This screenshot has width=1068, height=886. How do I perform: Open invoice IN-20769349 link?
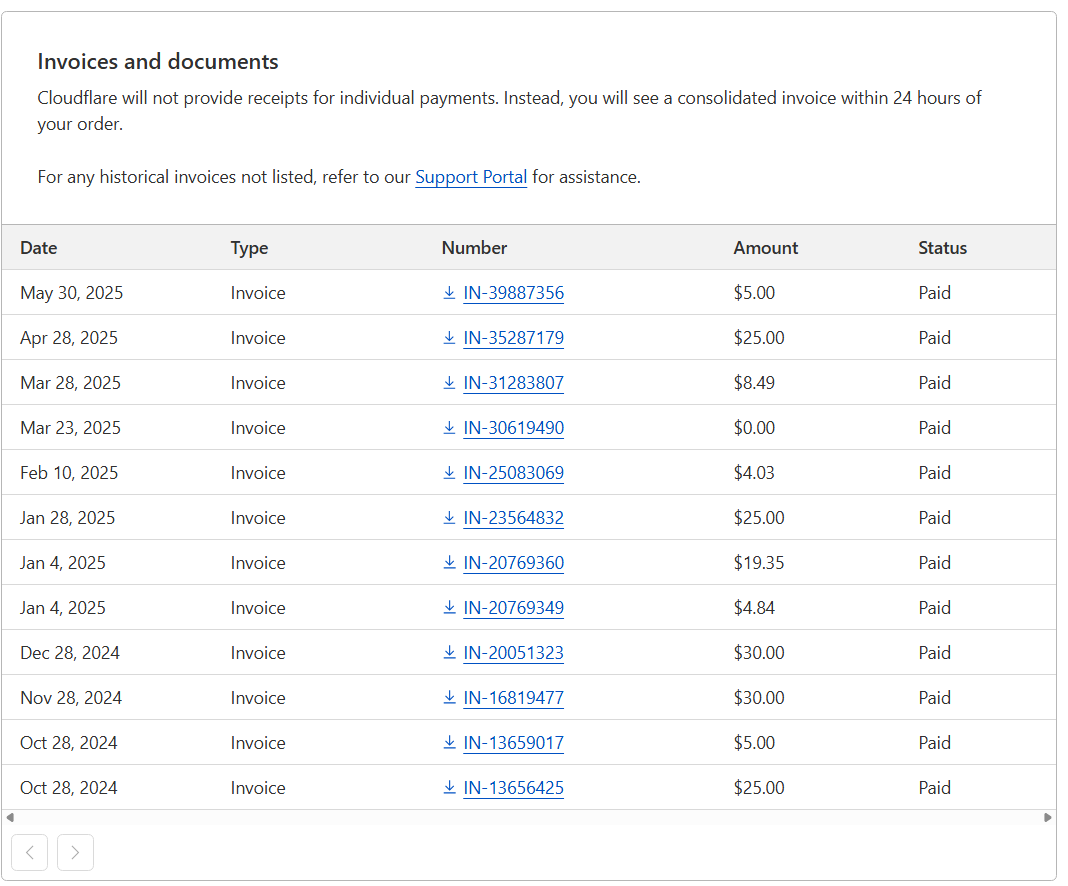[513, 608]
